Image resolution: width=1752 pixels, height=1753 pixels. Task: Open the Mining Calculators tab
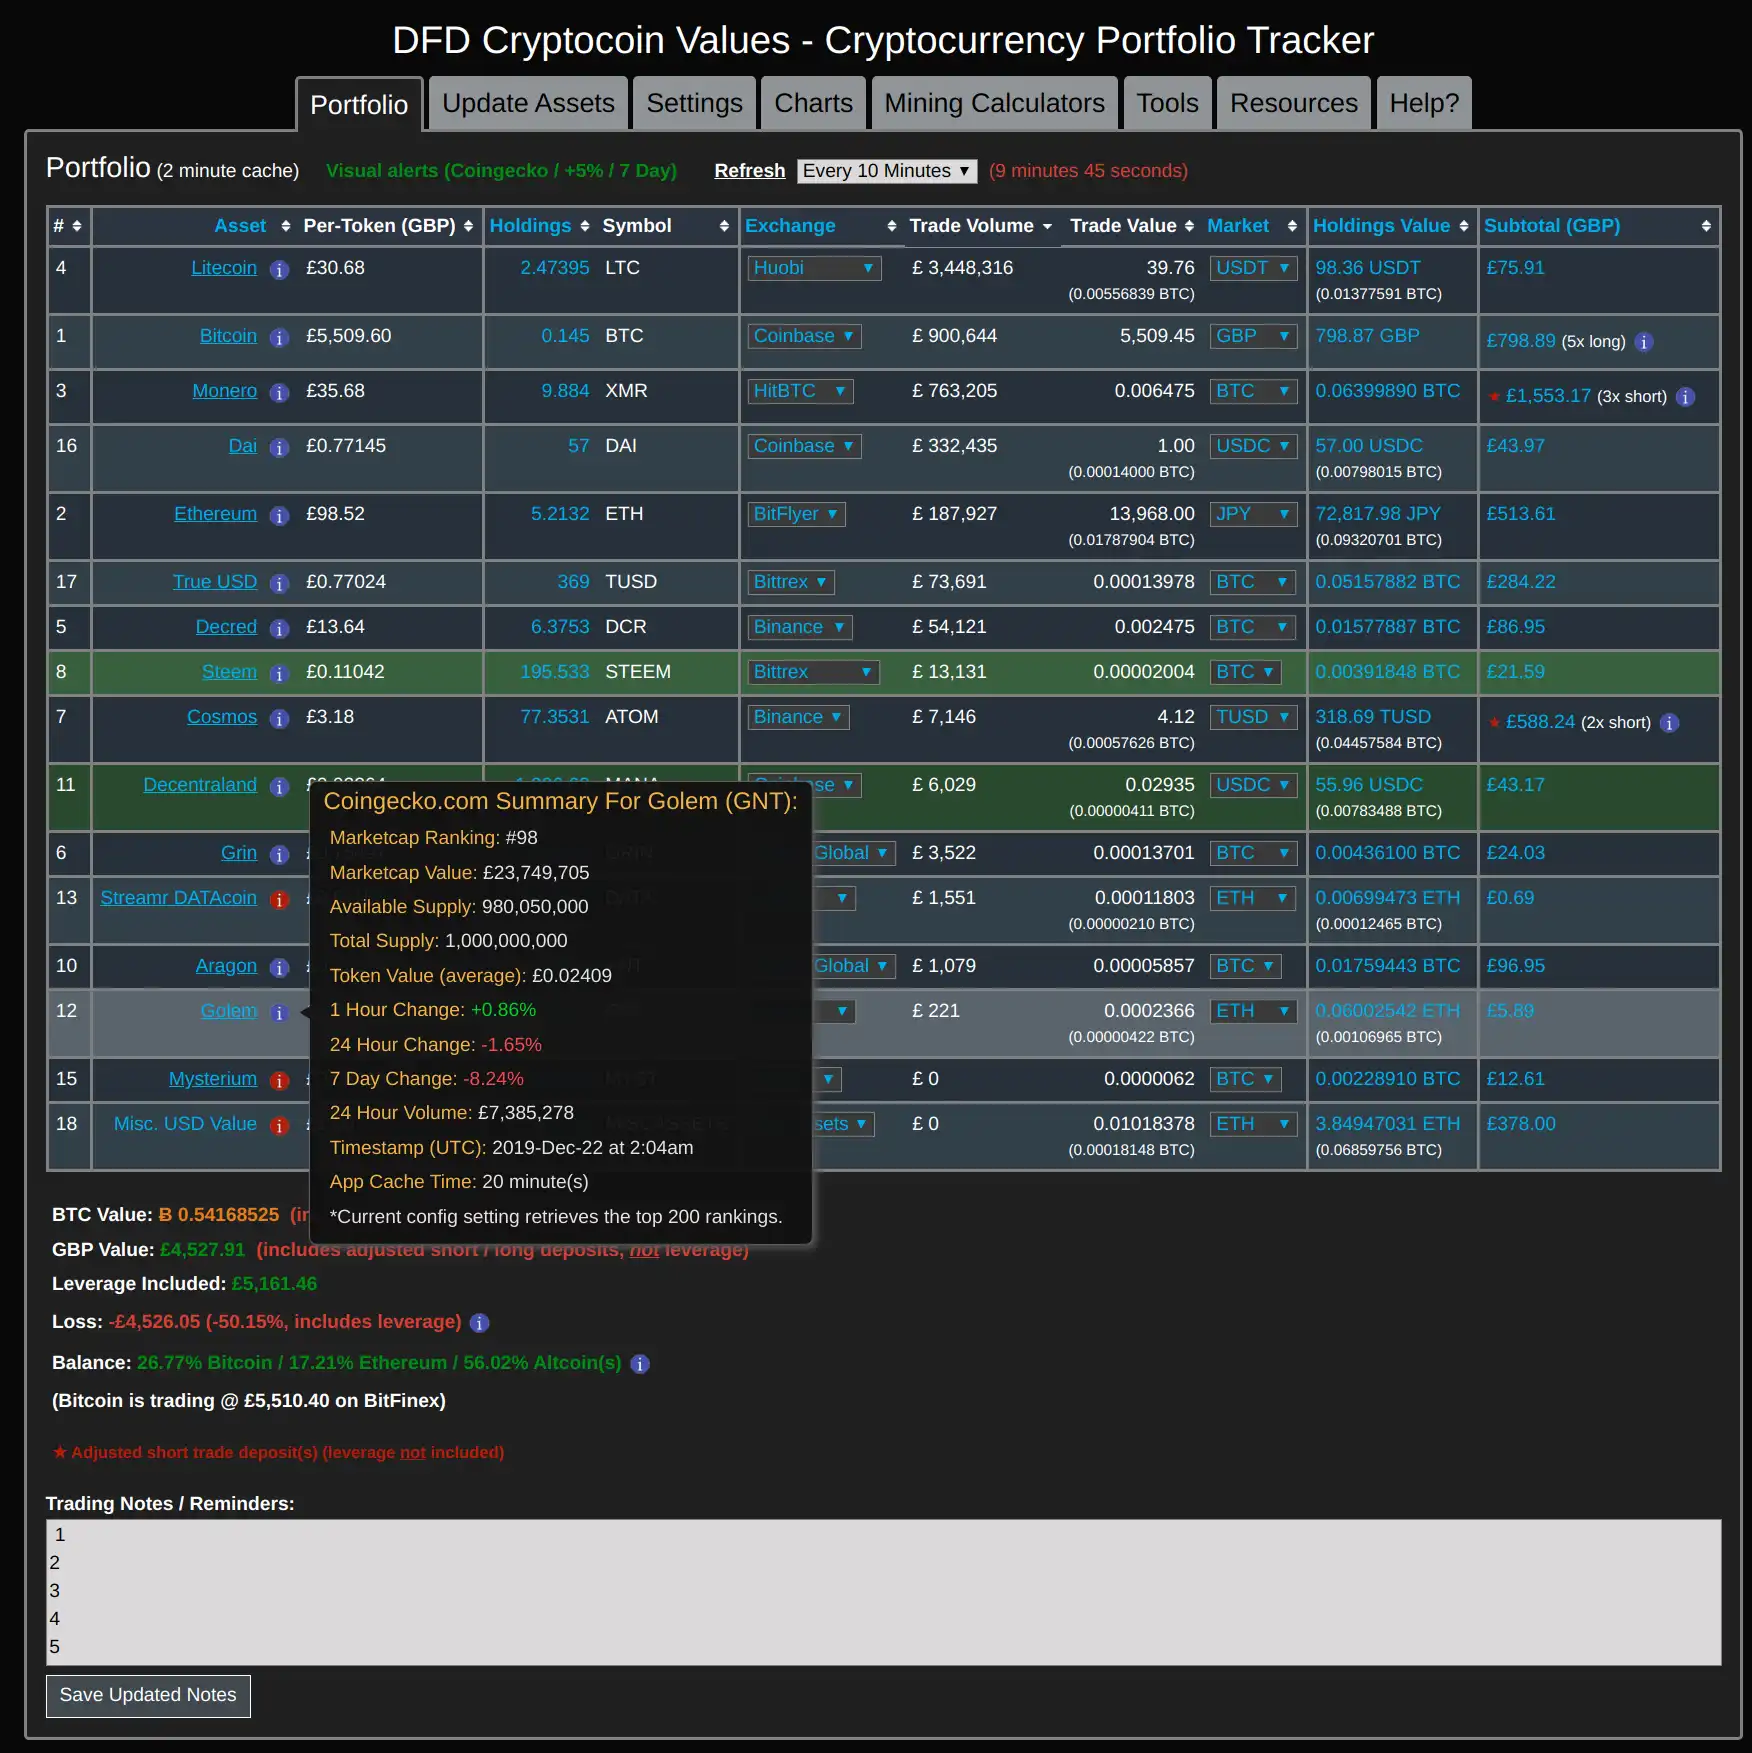point(994,103)
